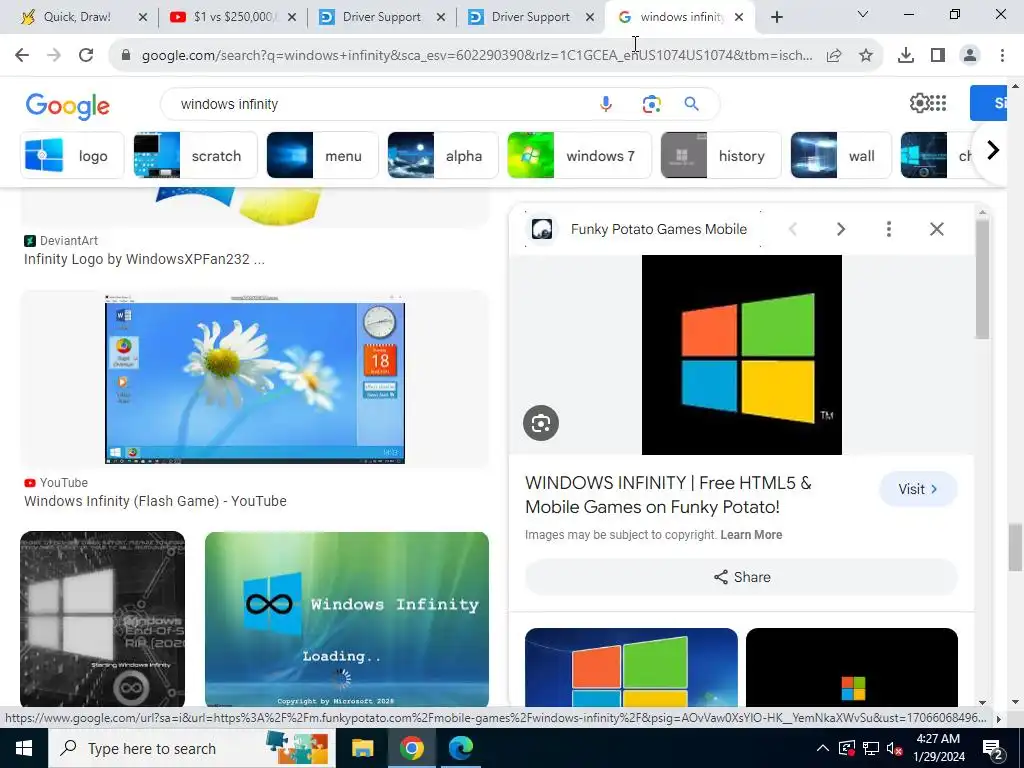The image size is (1024, 768).
Task: Open the Chrome taskbar icon
Action: click(411, 748)
